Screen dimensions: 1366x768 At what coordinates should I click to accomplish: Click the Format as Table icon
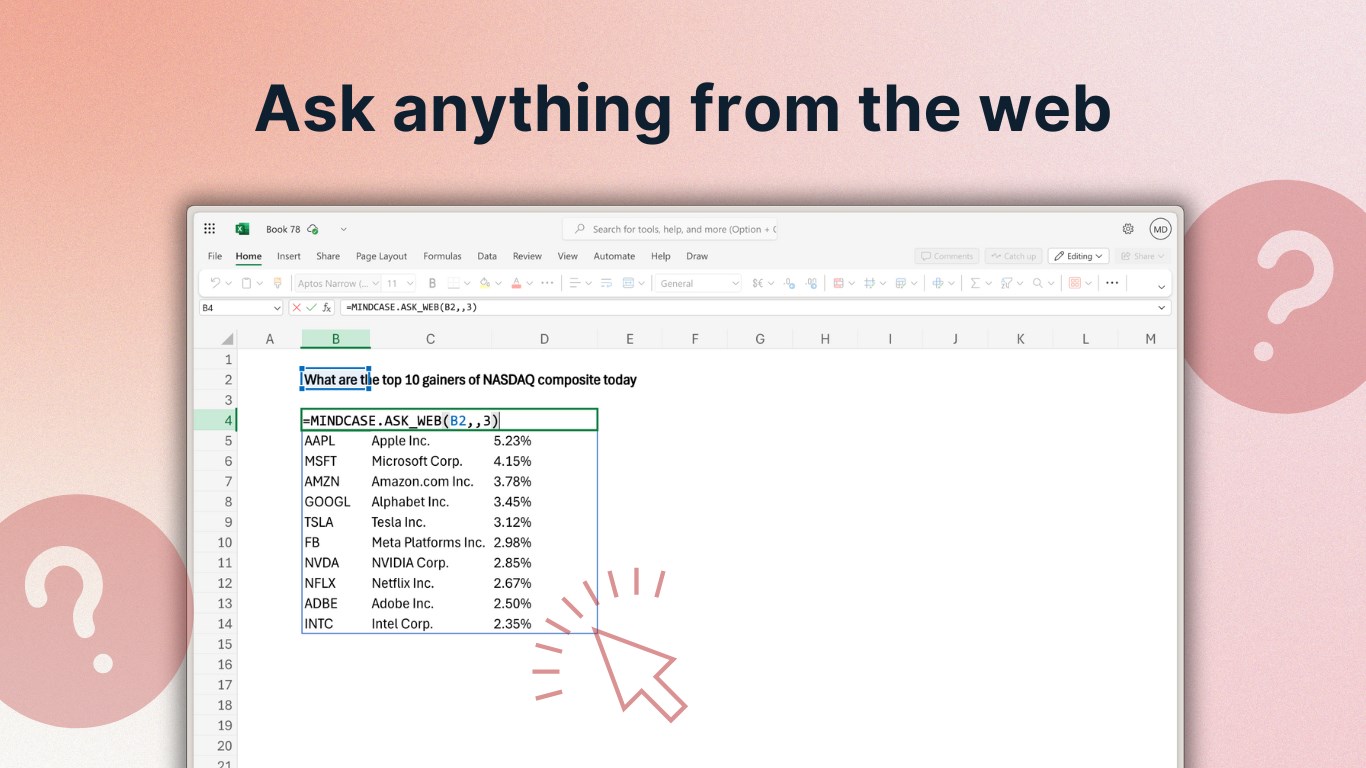(x=869, y=283)
